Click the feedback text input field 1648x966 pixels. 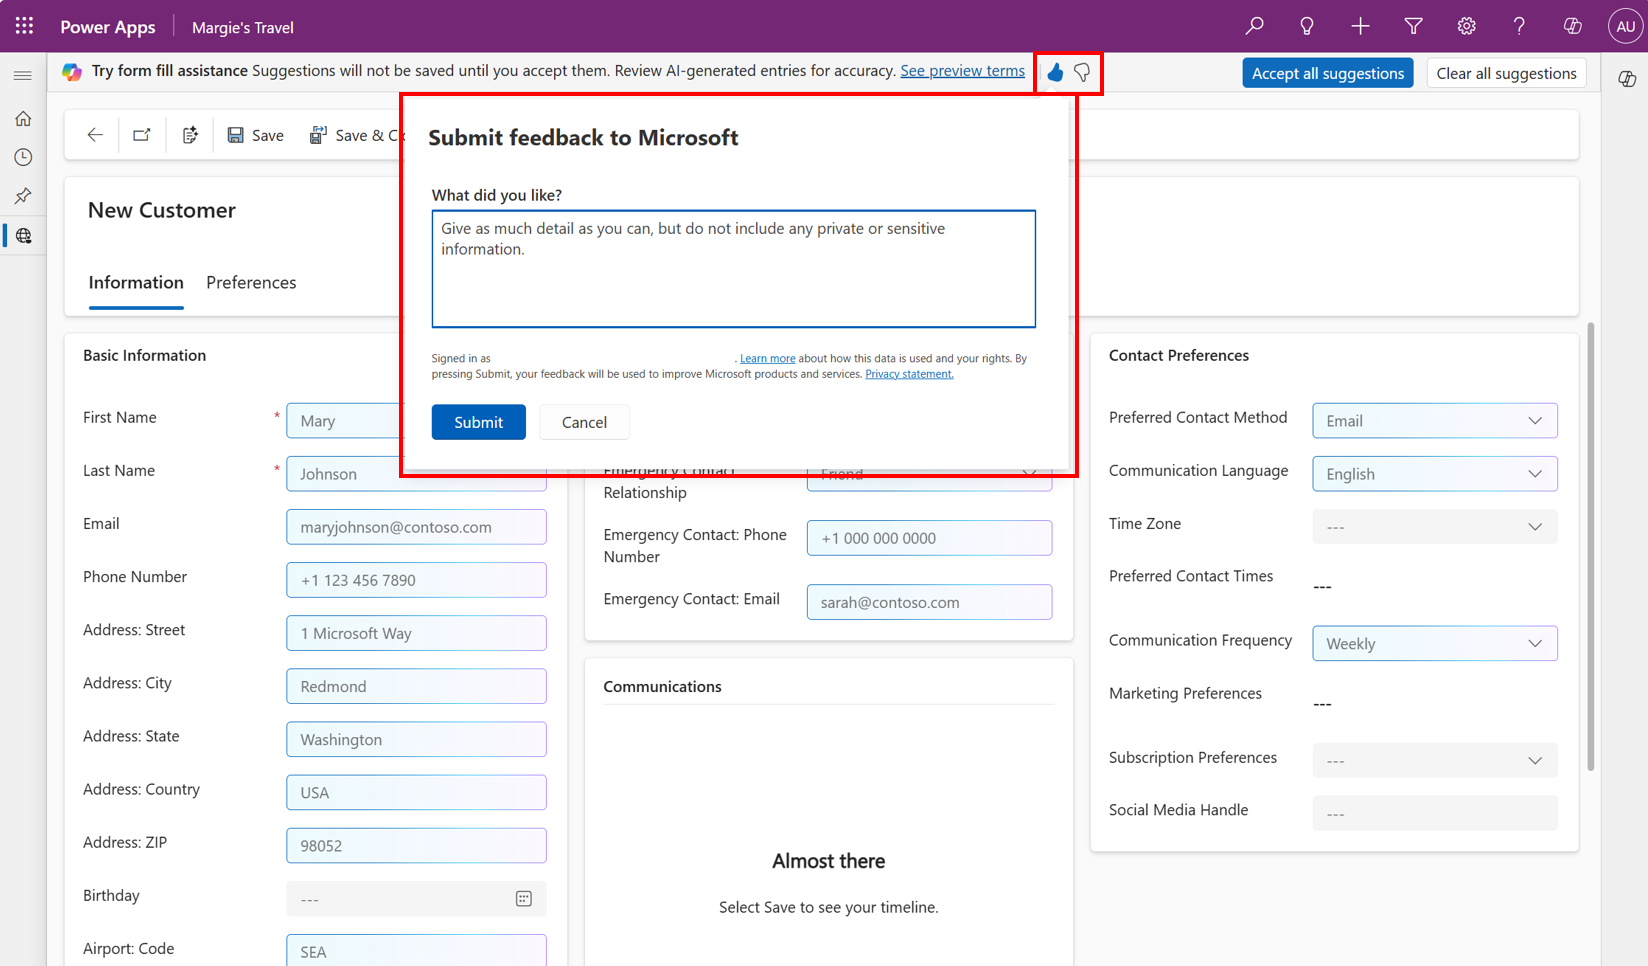click(x=733, y=268)
